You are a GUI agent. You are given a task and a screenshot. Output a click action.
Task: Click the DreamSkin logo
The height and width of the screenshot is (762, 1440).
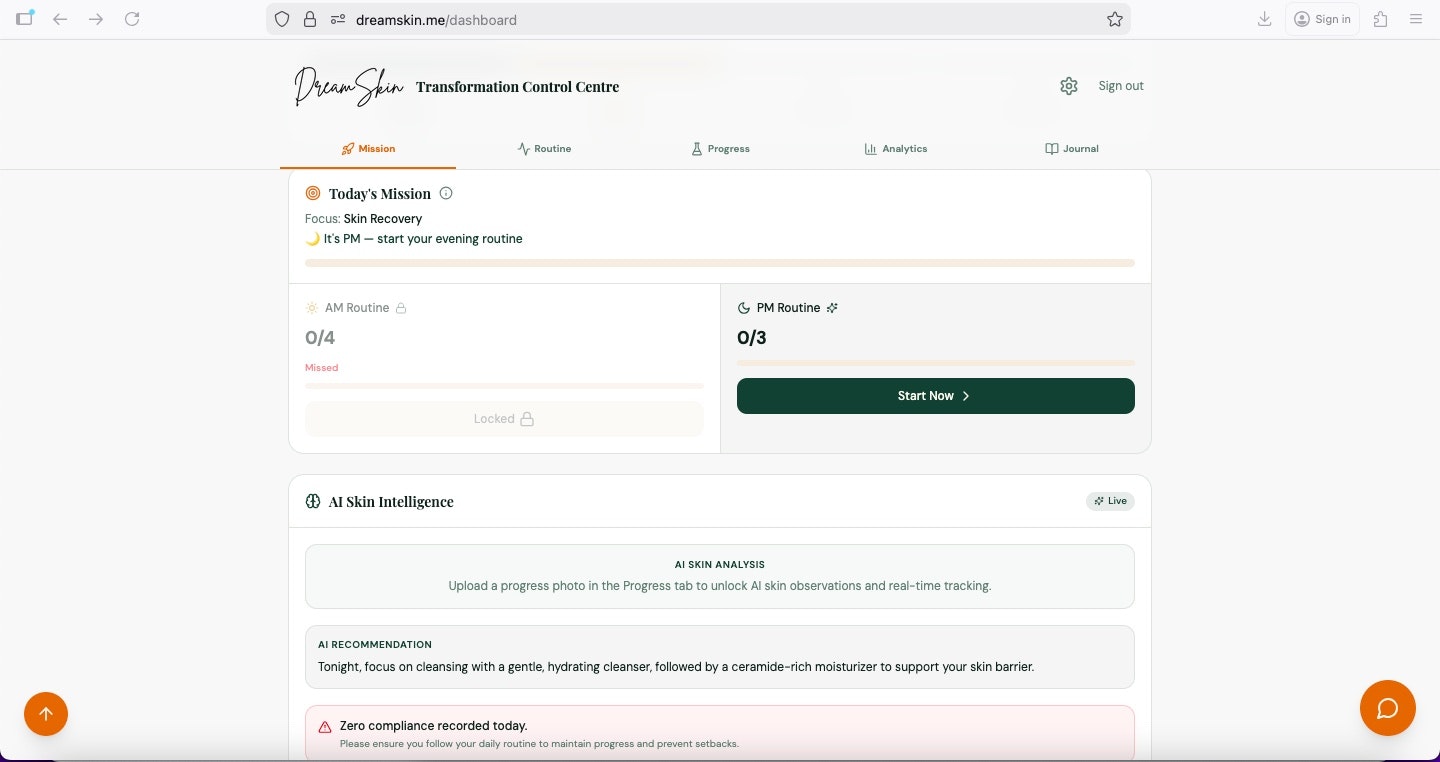click(348, 87)
